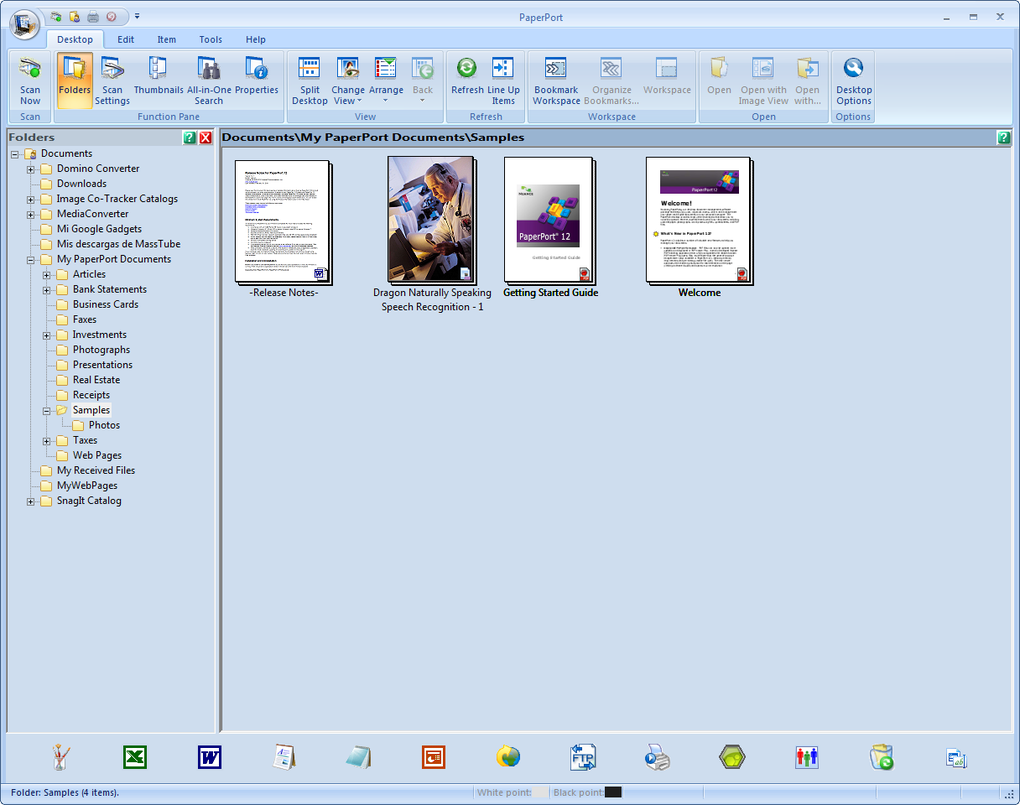
Task: Close the Folders pane
Action: click(206, 137)
